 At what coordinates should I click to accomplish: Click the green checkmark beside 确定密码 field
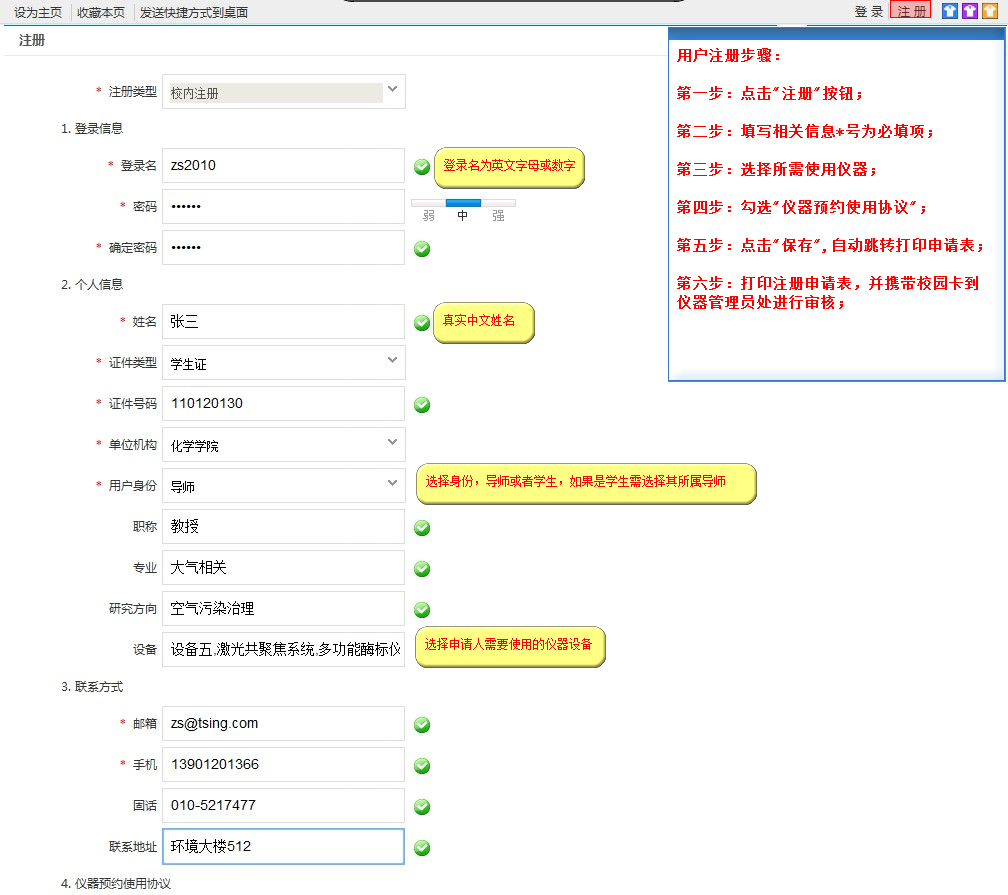point(422,248)
